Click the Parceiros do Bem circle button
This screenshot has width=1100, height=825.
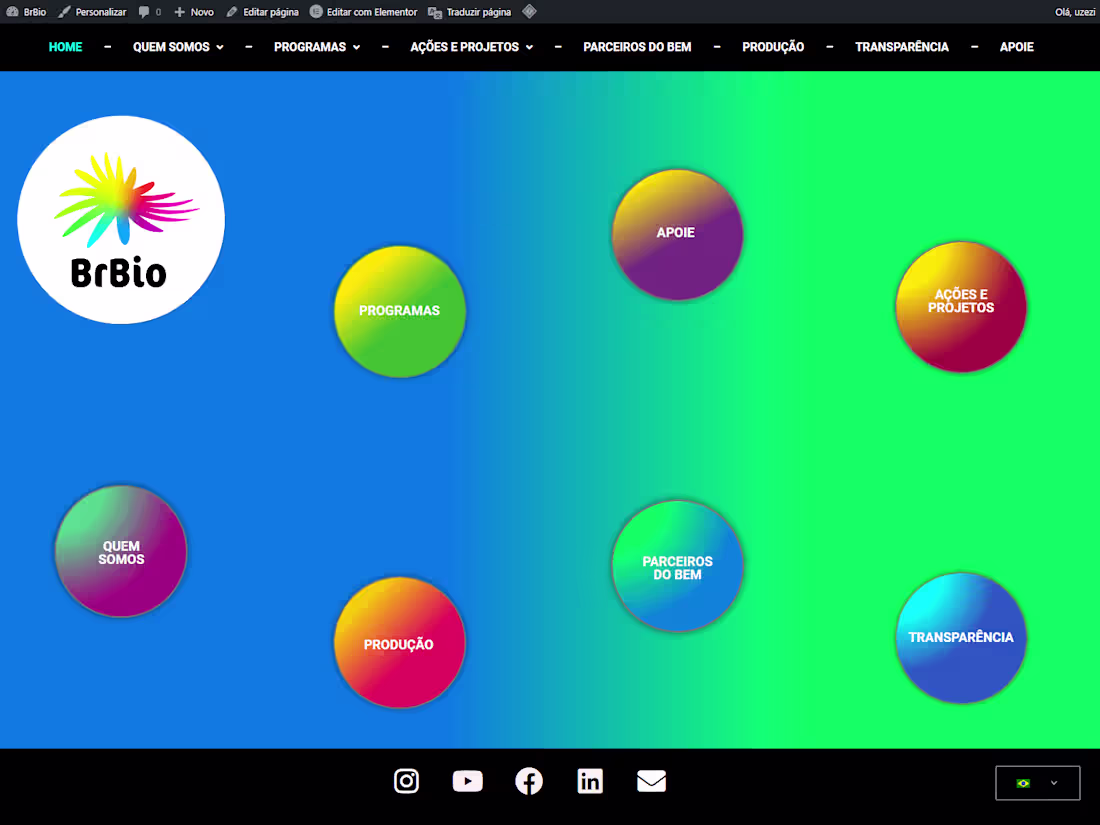click(x=678, y=566)
